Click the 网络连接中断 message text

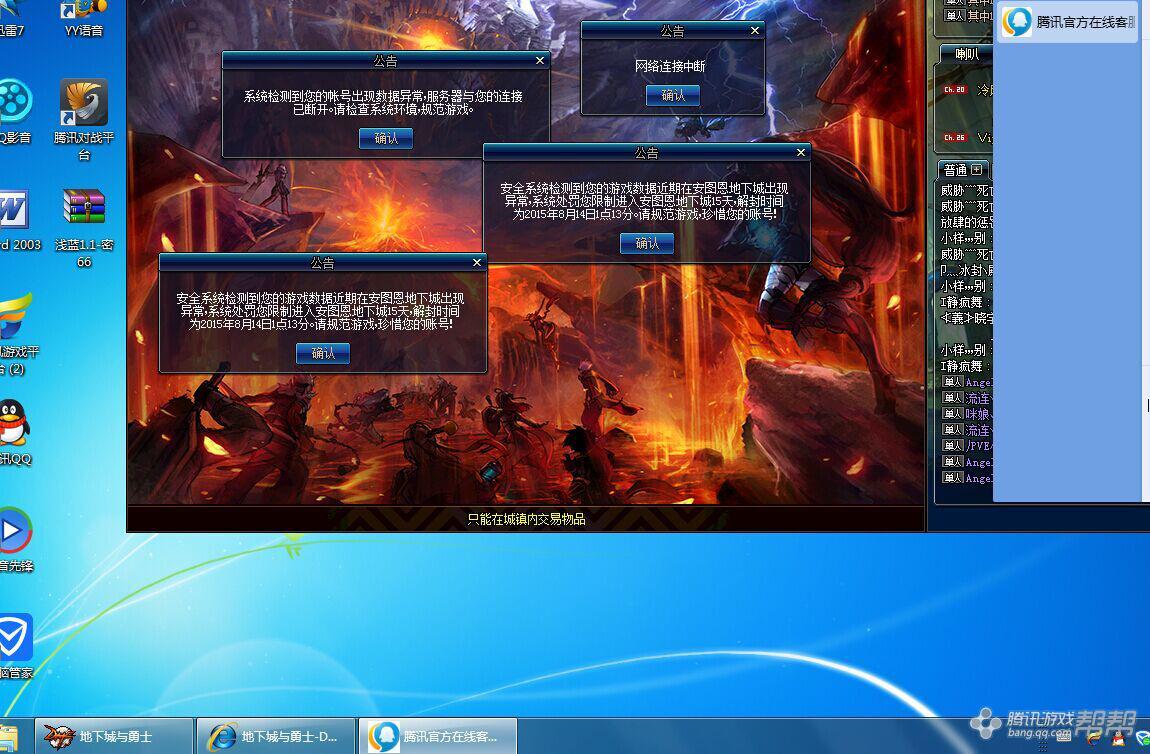[670, 66]
